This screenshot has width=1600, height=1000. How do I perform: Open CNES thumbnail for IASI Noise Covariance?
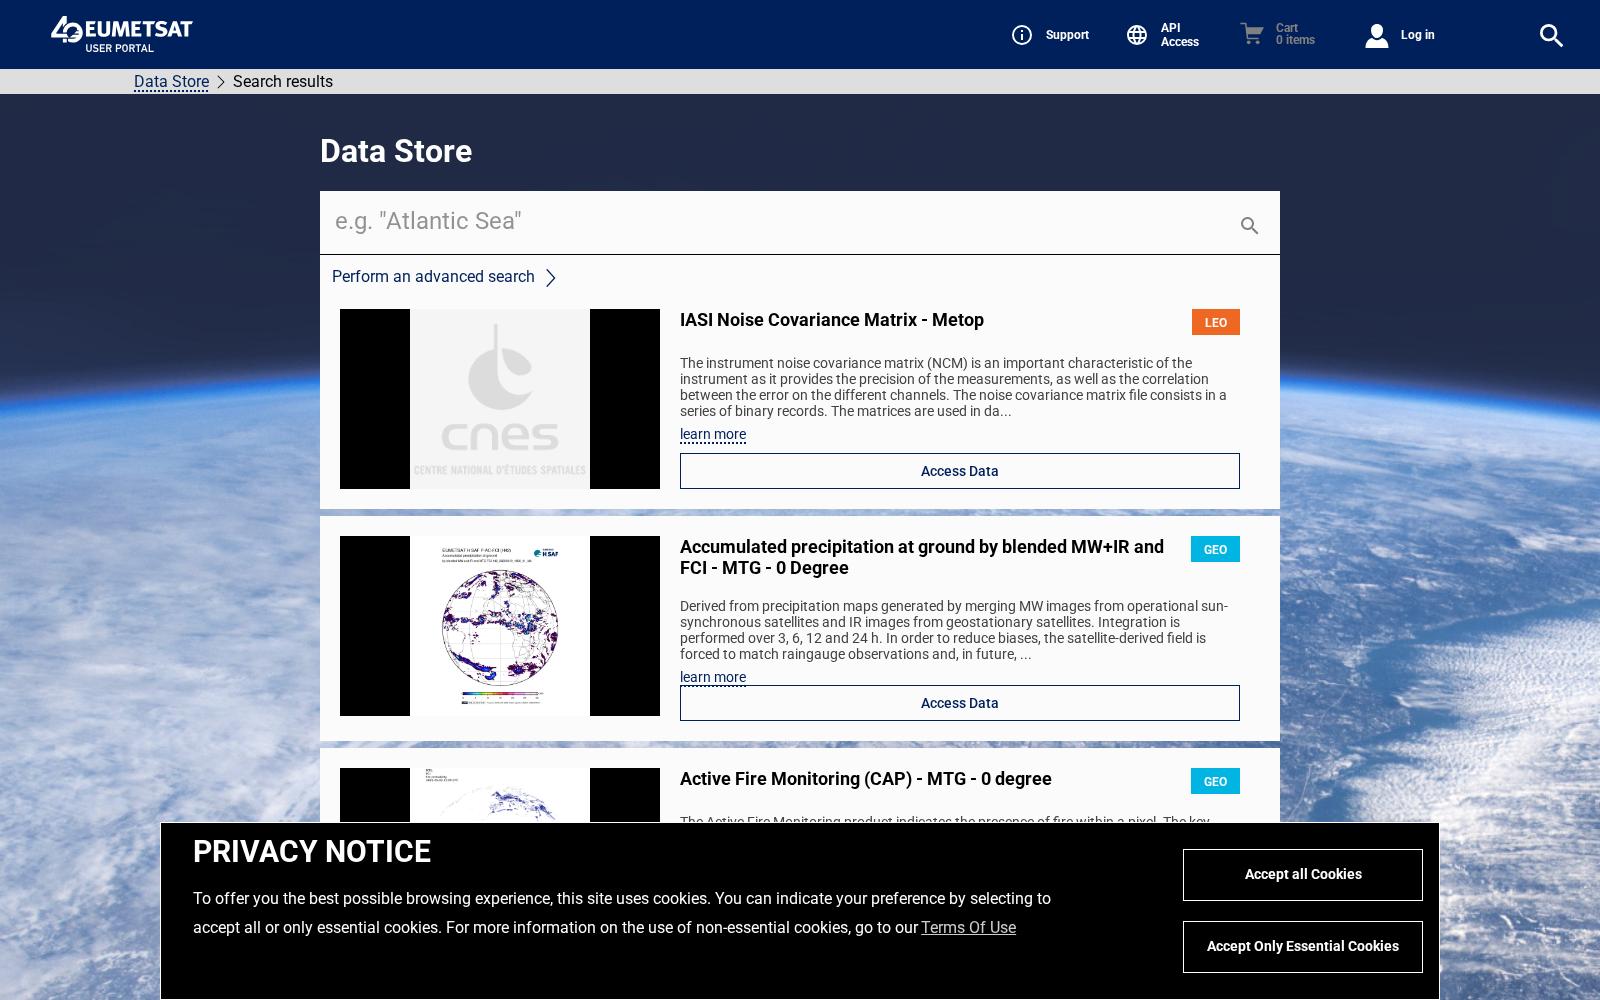pyautogui.click(x=500, y=399)
